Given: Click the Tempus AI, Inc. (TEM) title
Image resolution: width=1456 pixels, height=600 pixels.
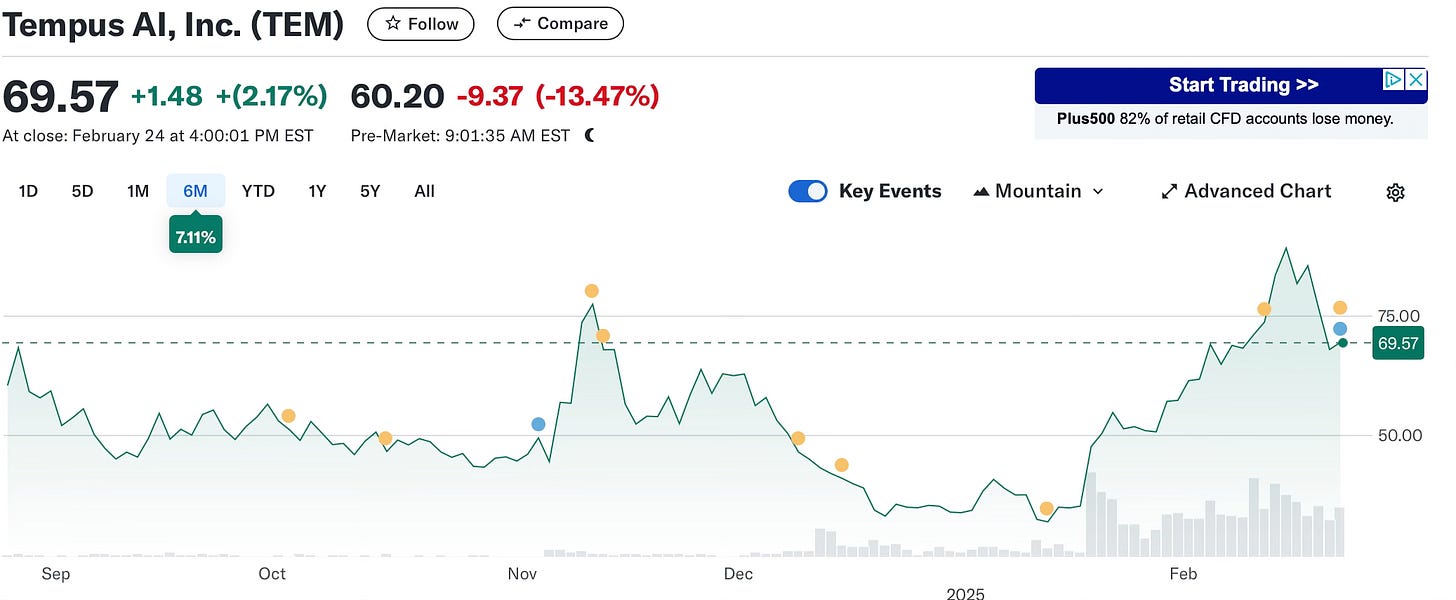Looking at the screenshot, I should click(x=173, y=24).
